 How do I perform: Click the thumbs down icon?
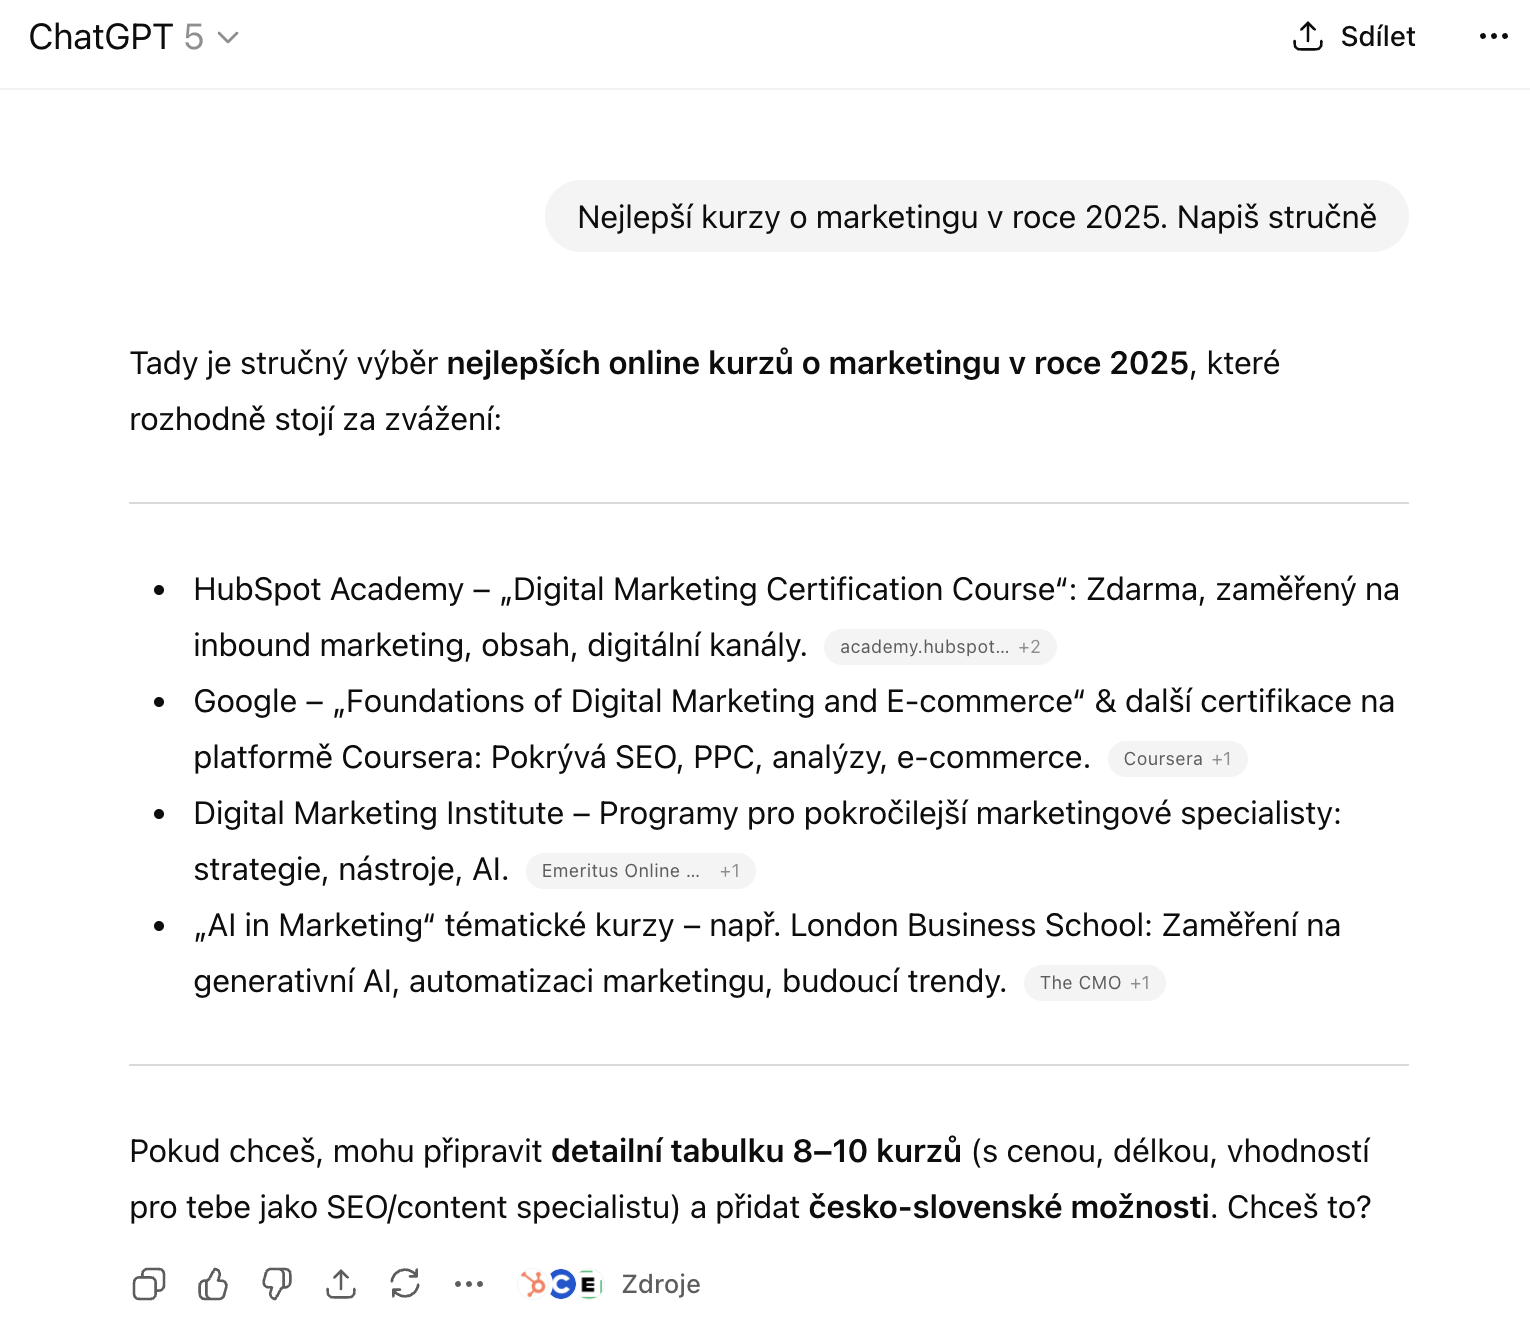[x=277, y=1284]
